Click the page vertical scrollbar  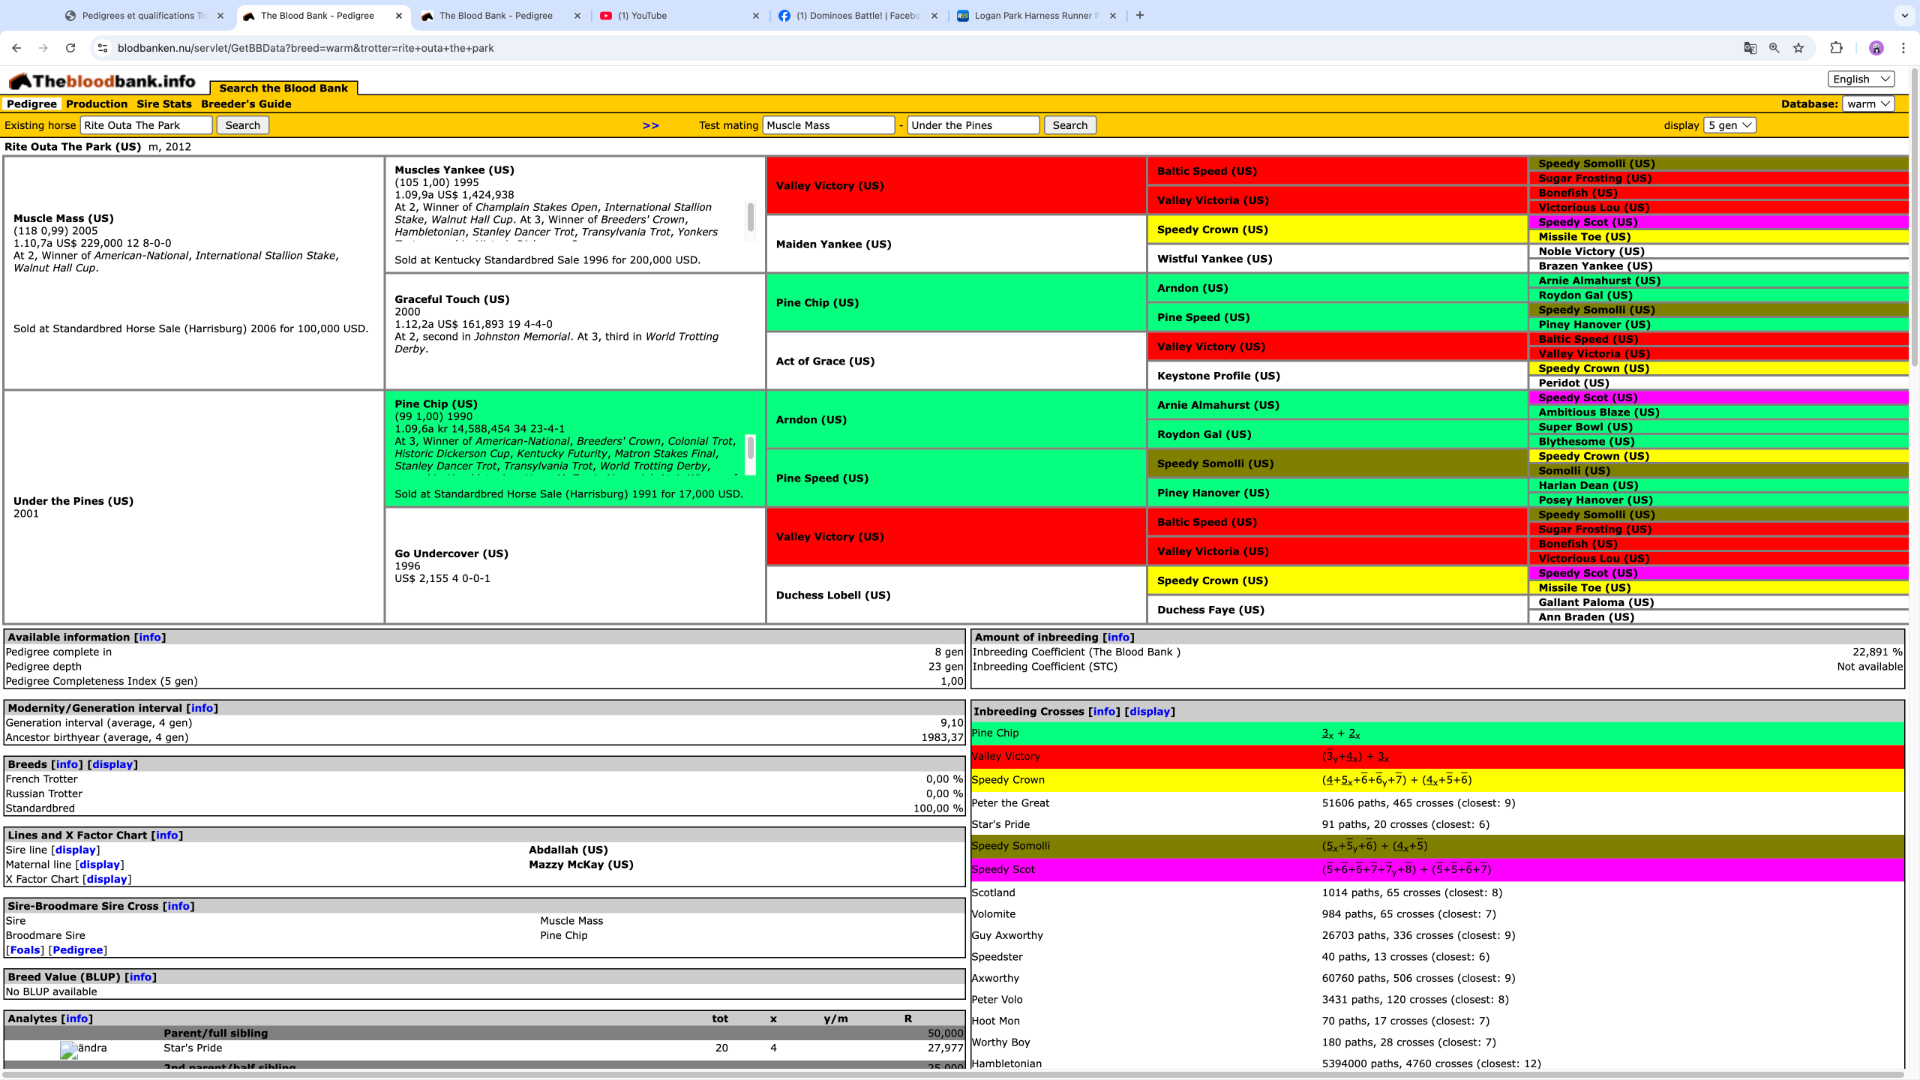point(1914,217)
